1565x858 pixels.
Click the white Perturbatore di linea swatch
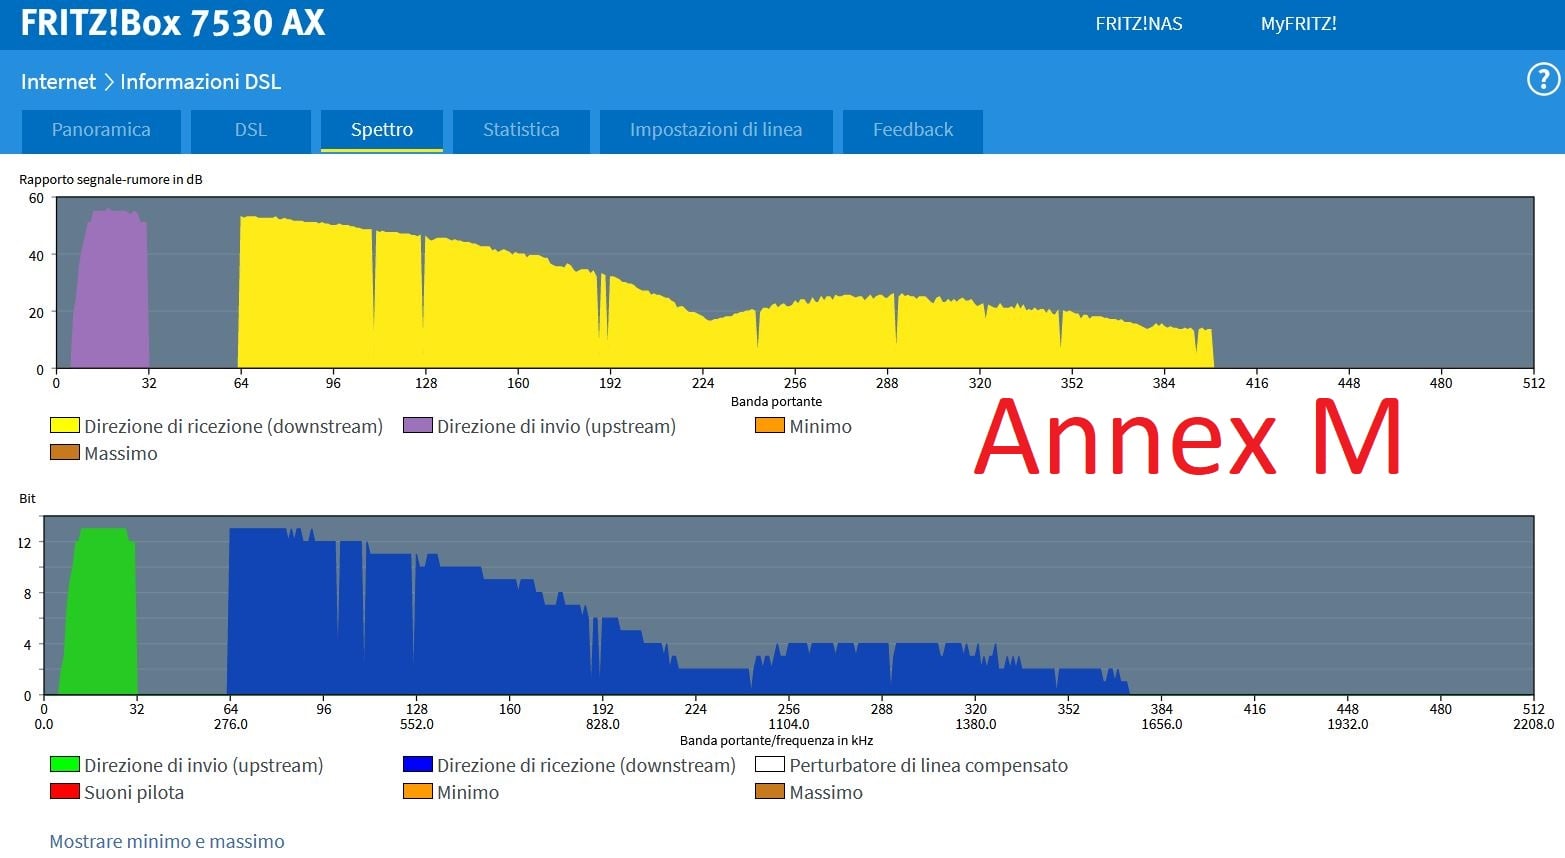[x=769, y=765]
